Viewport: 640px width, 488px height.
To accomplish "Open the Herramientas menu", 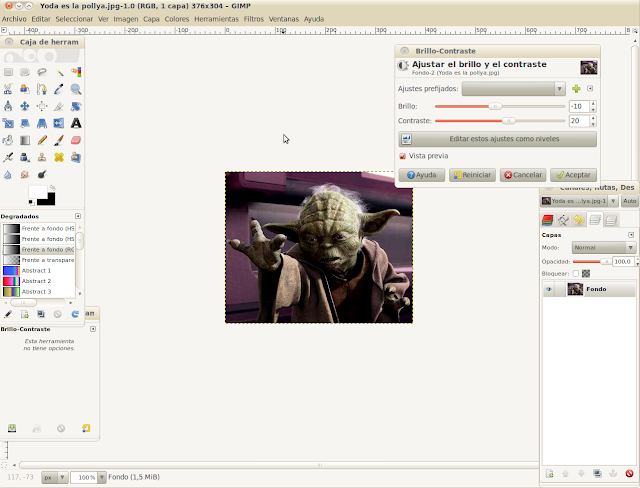I will tap(216, 19).
